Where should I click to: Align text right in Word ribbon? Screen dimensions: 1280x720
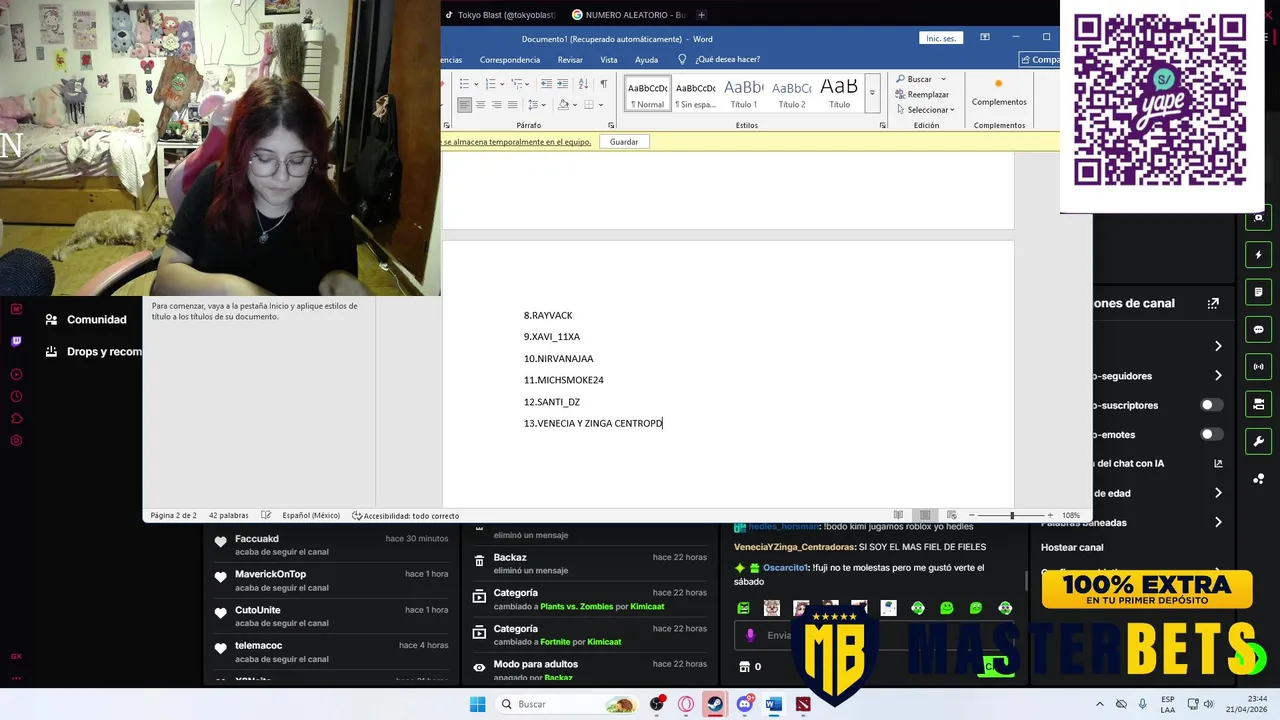tap(497, 105)
